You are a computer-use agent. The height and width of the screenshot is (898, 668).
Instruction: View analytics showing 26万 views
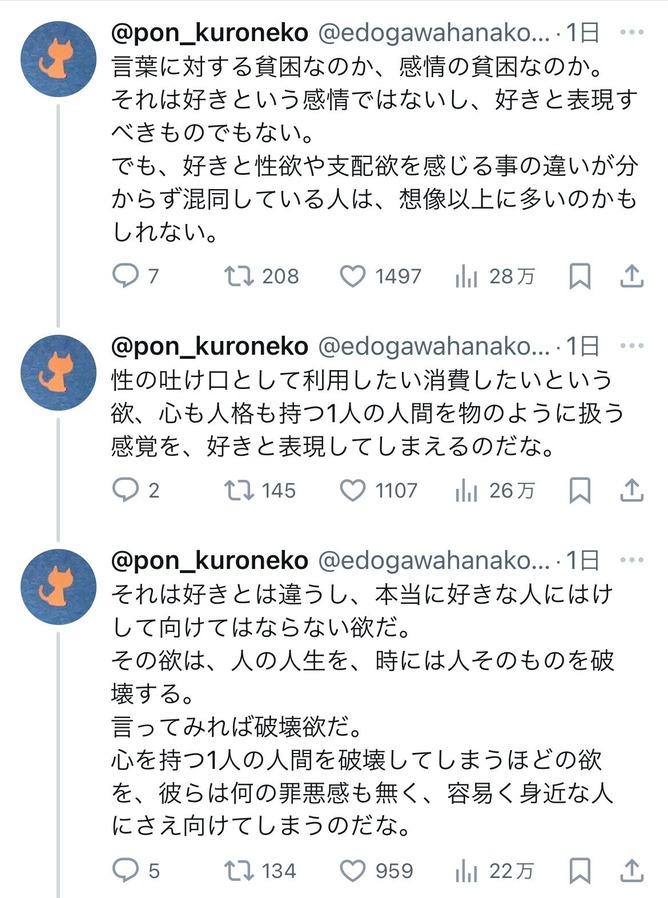[466, 490]
